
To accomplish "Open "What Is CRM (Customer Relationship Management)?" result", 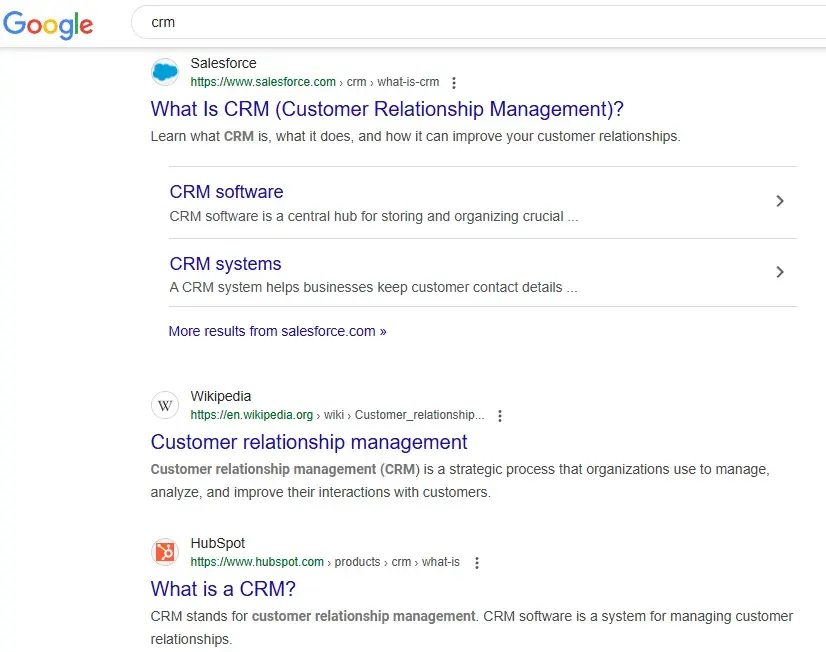I will (x=386, y=109).
